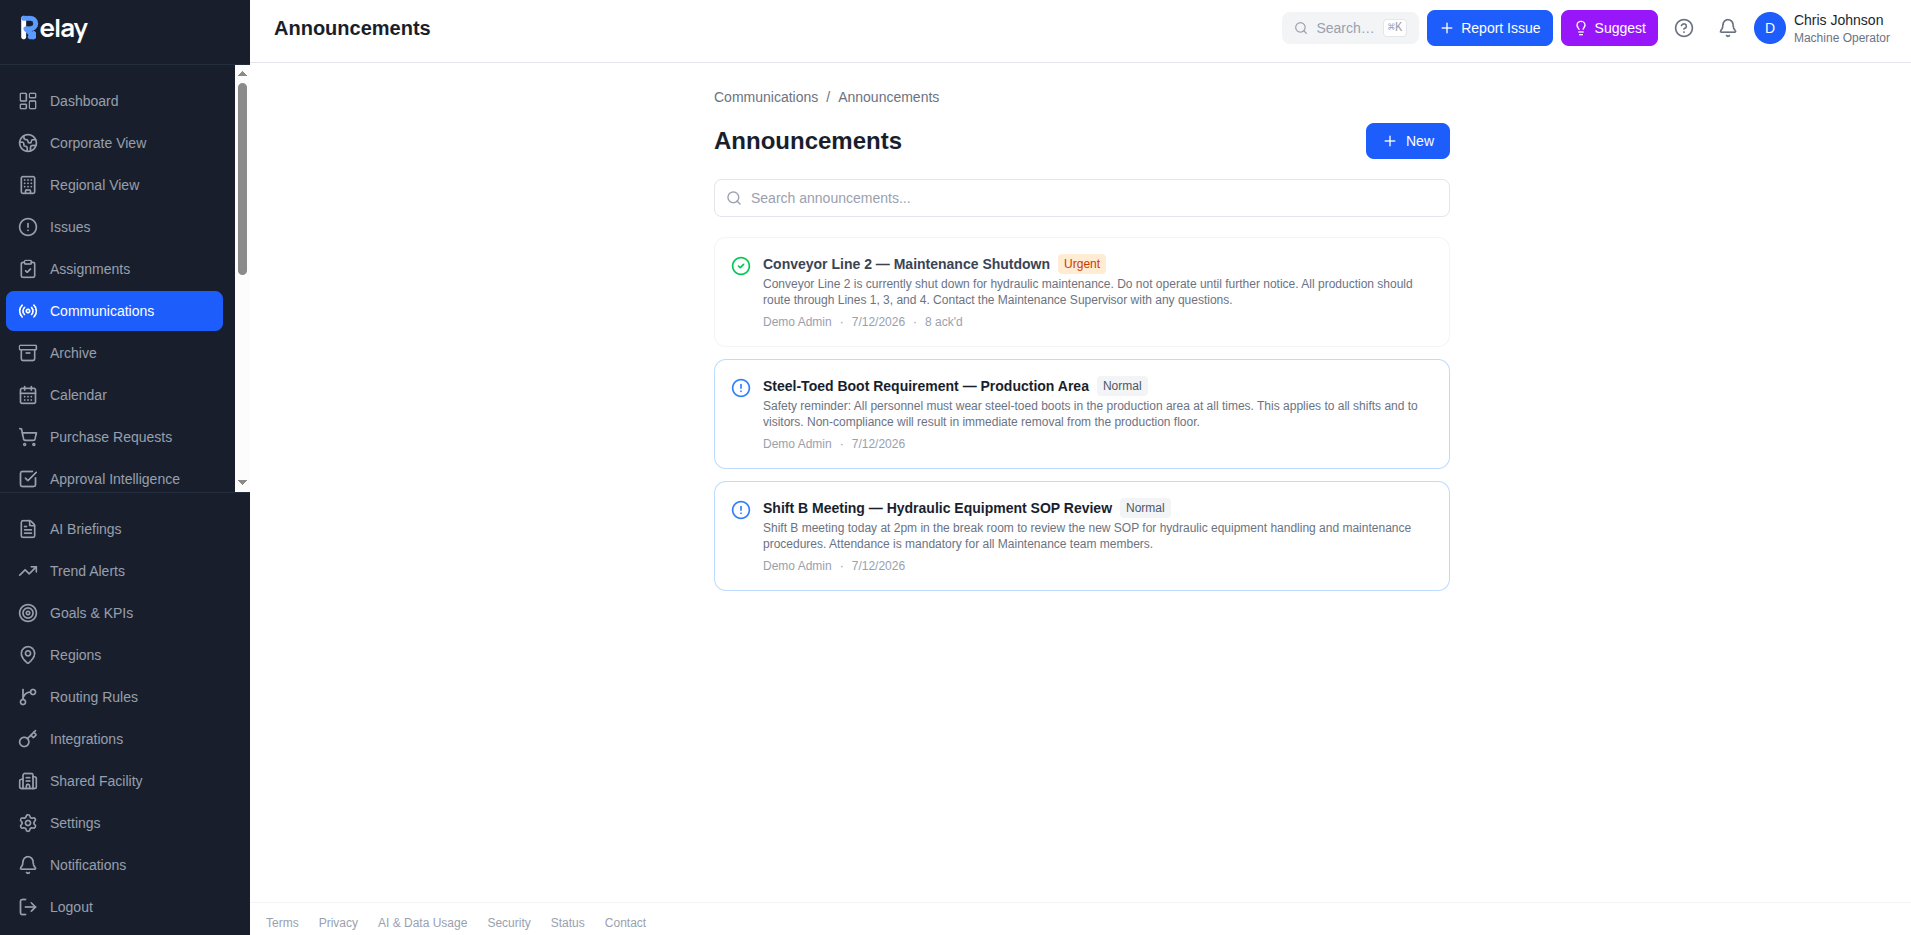This screenshot has width=1911, height=935.
Task: Open Steel-Toed Boot Requirement announcement title
Action: click(925, 386)
